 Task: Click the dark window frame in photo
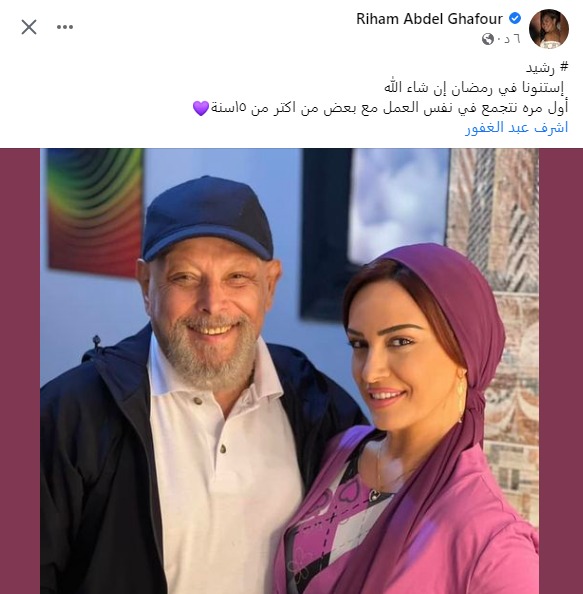click(x=326, y=235)
